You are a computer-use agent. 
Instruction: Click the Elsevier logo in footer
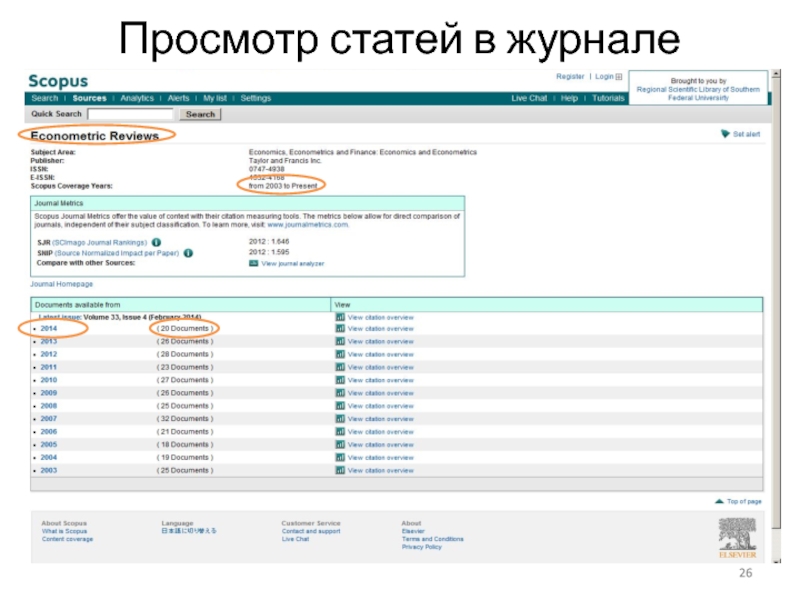tap(737, 538)
